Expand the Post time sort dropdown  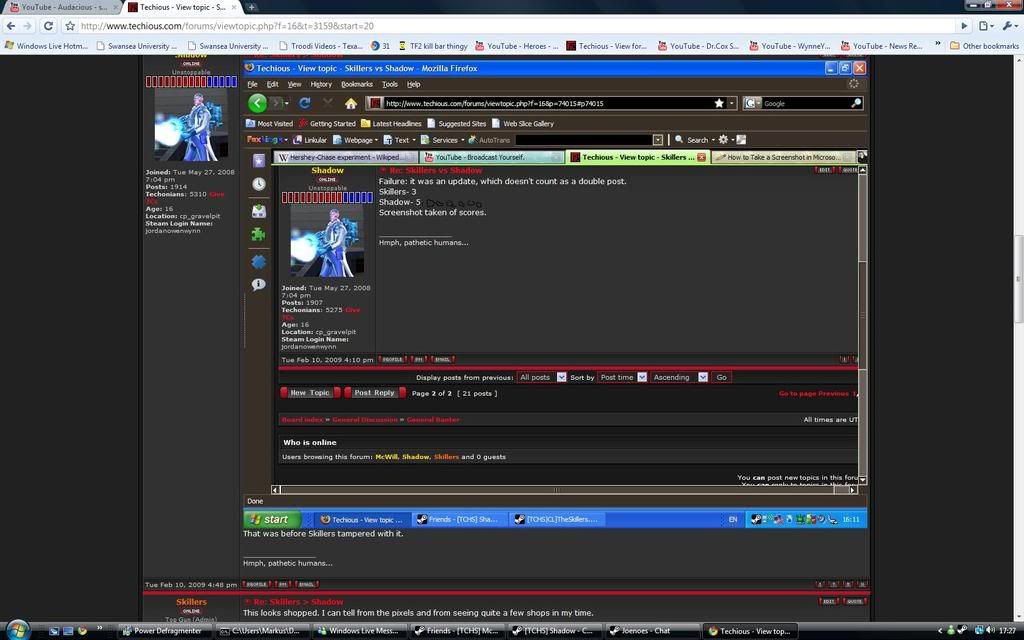(622, 377)
